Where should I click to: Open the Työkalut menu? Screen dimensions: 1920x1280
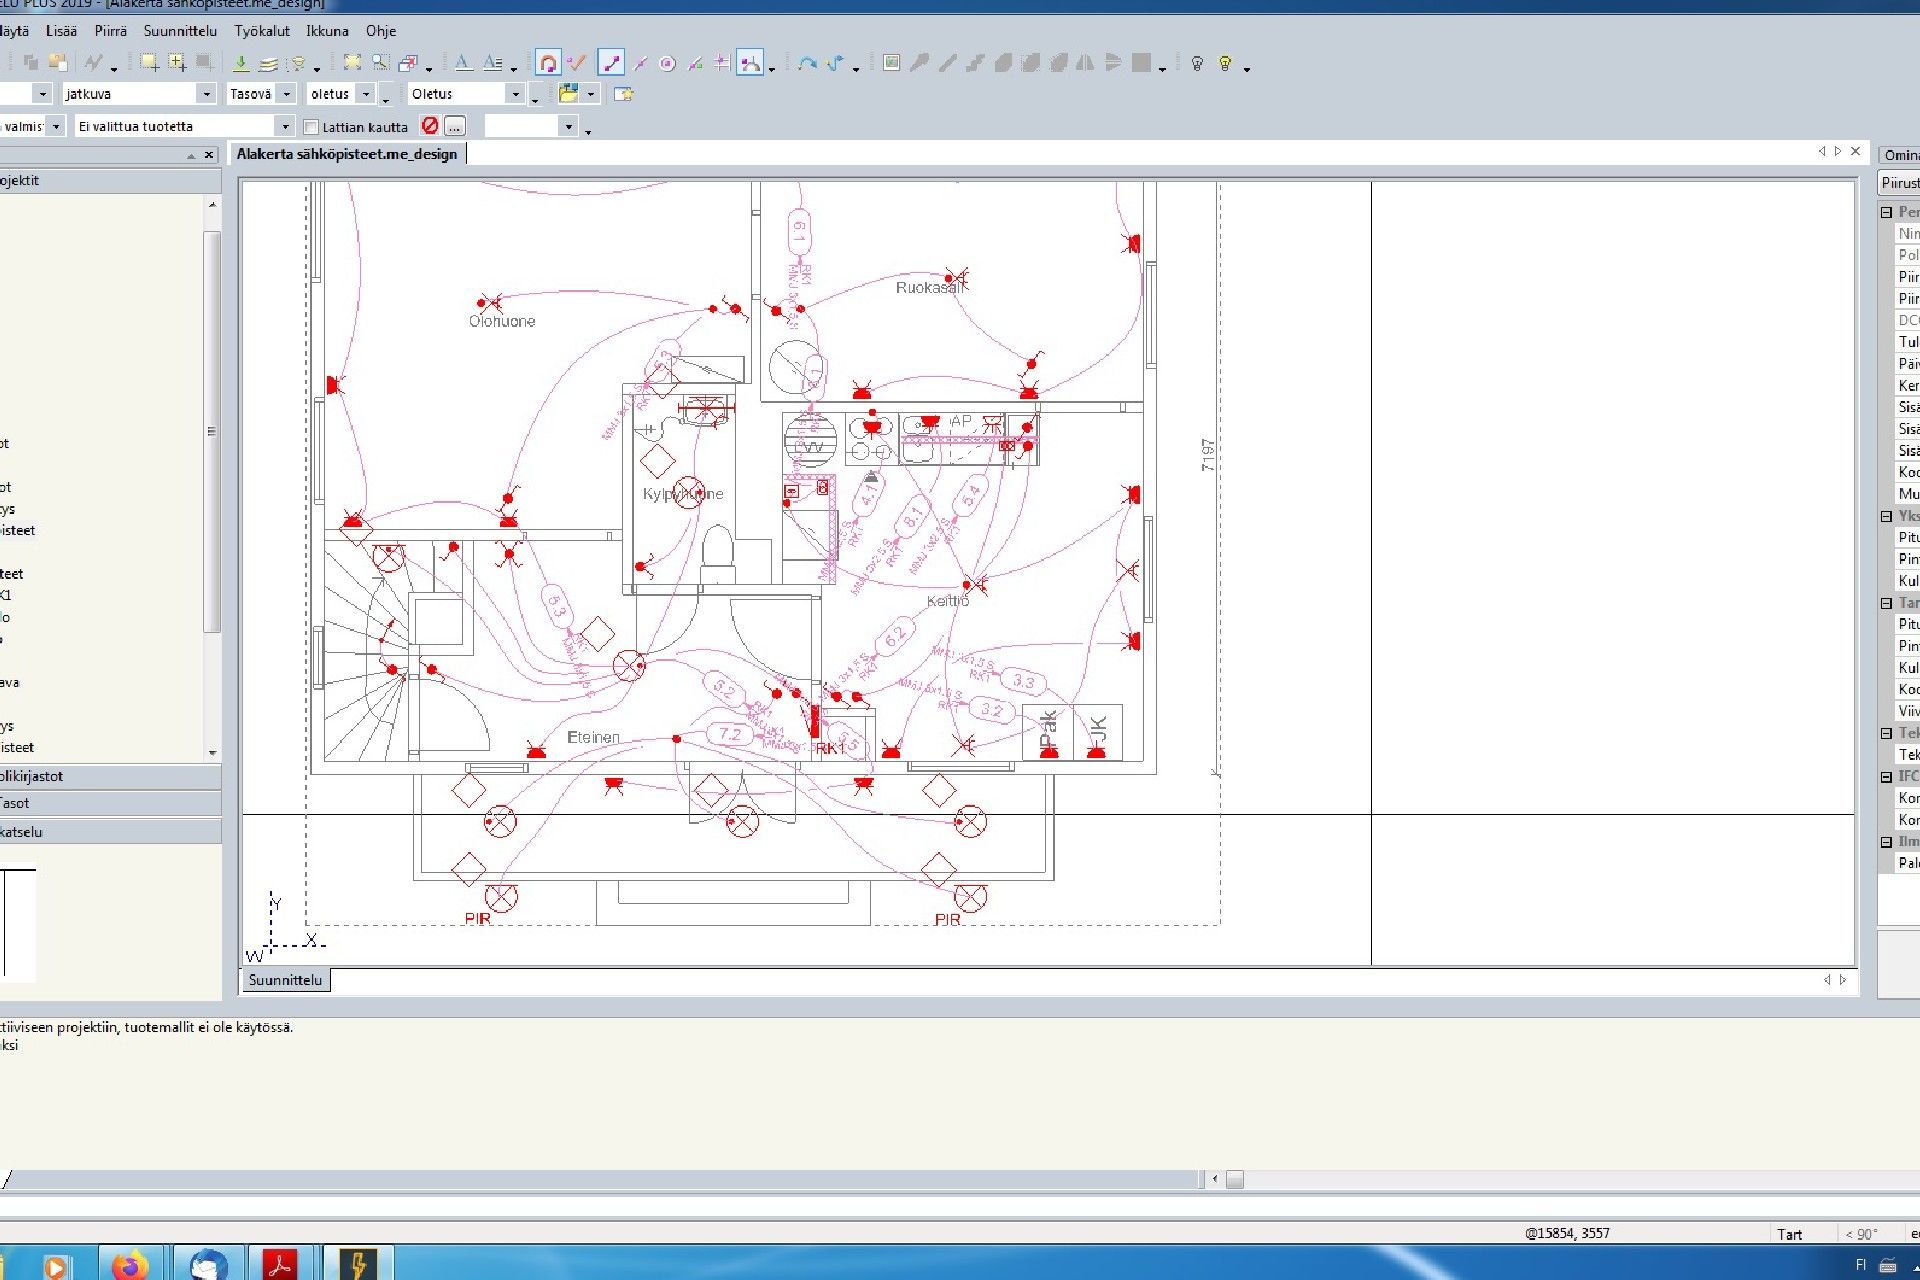click(x=262, y=31)
